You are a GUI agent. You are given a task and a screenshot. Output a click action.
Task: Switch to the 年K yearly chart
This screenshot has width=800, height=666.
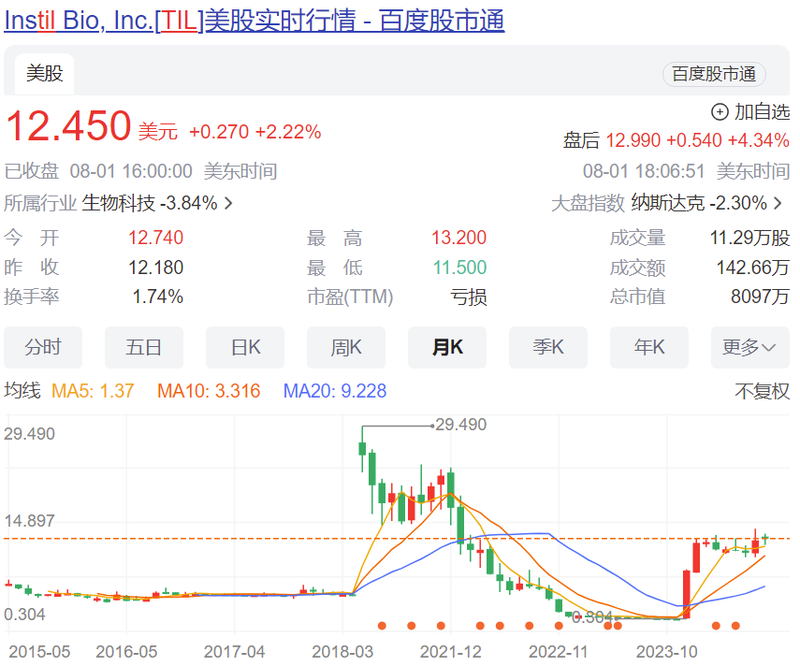click(x=649, y=347)
